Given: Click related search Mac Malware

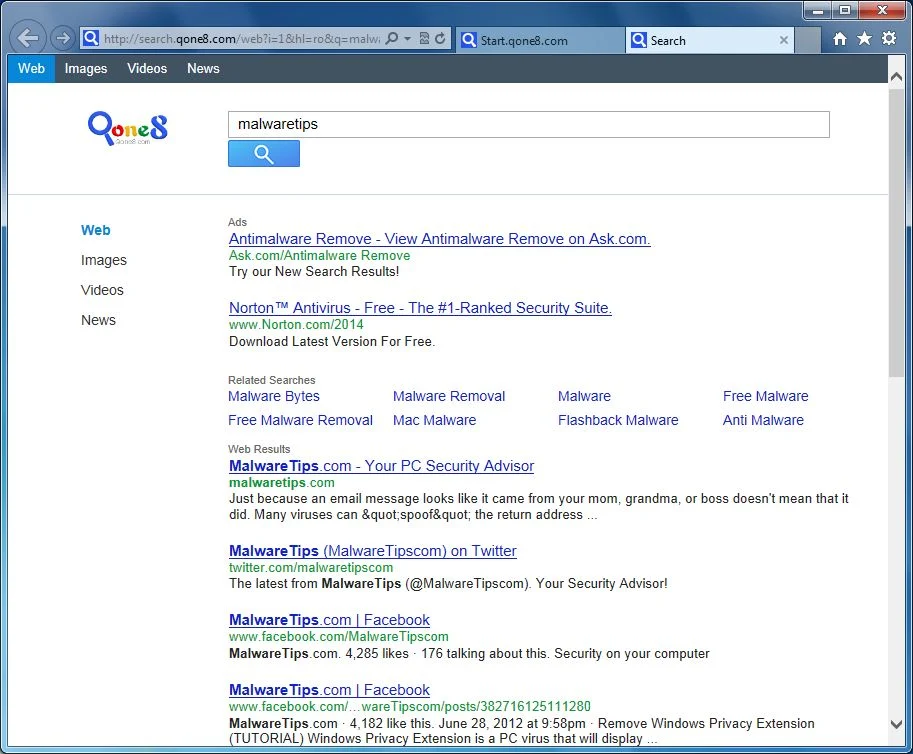Looking at the screenshot, I should (434, 420).
